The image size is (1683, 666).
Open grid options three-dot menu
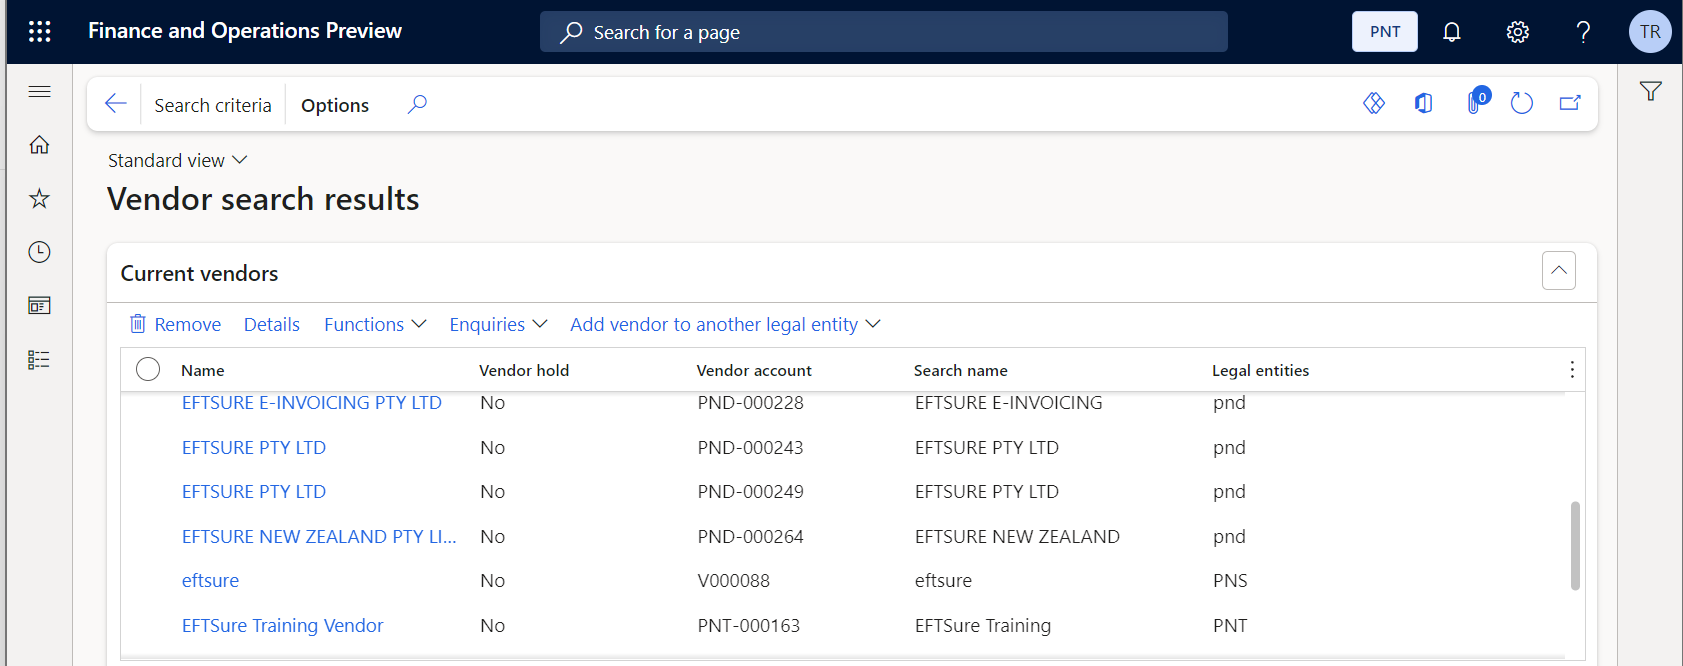1572,370
